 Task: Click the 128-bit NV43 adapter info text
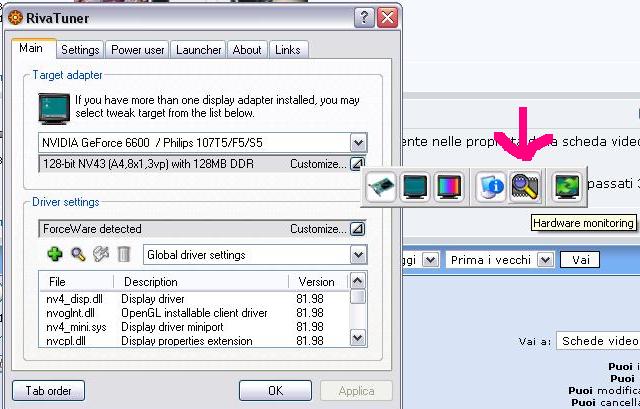[x=149, y=164]
